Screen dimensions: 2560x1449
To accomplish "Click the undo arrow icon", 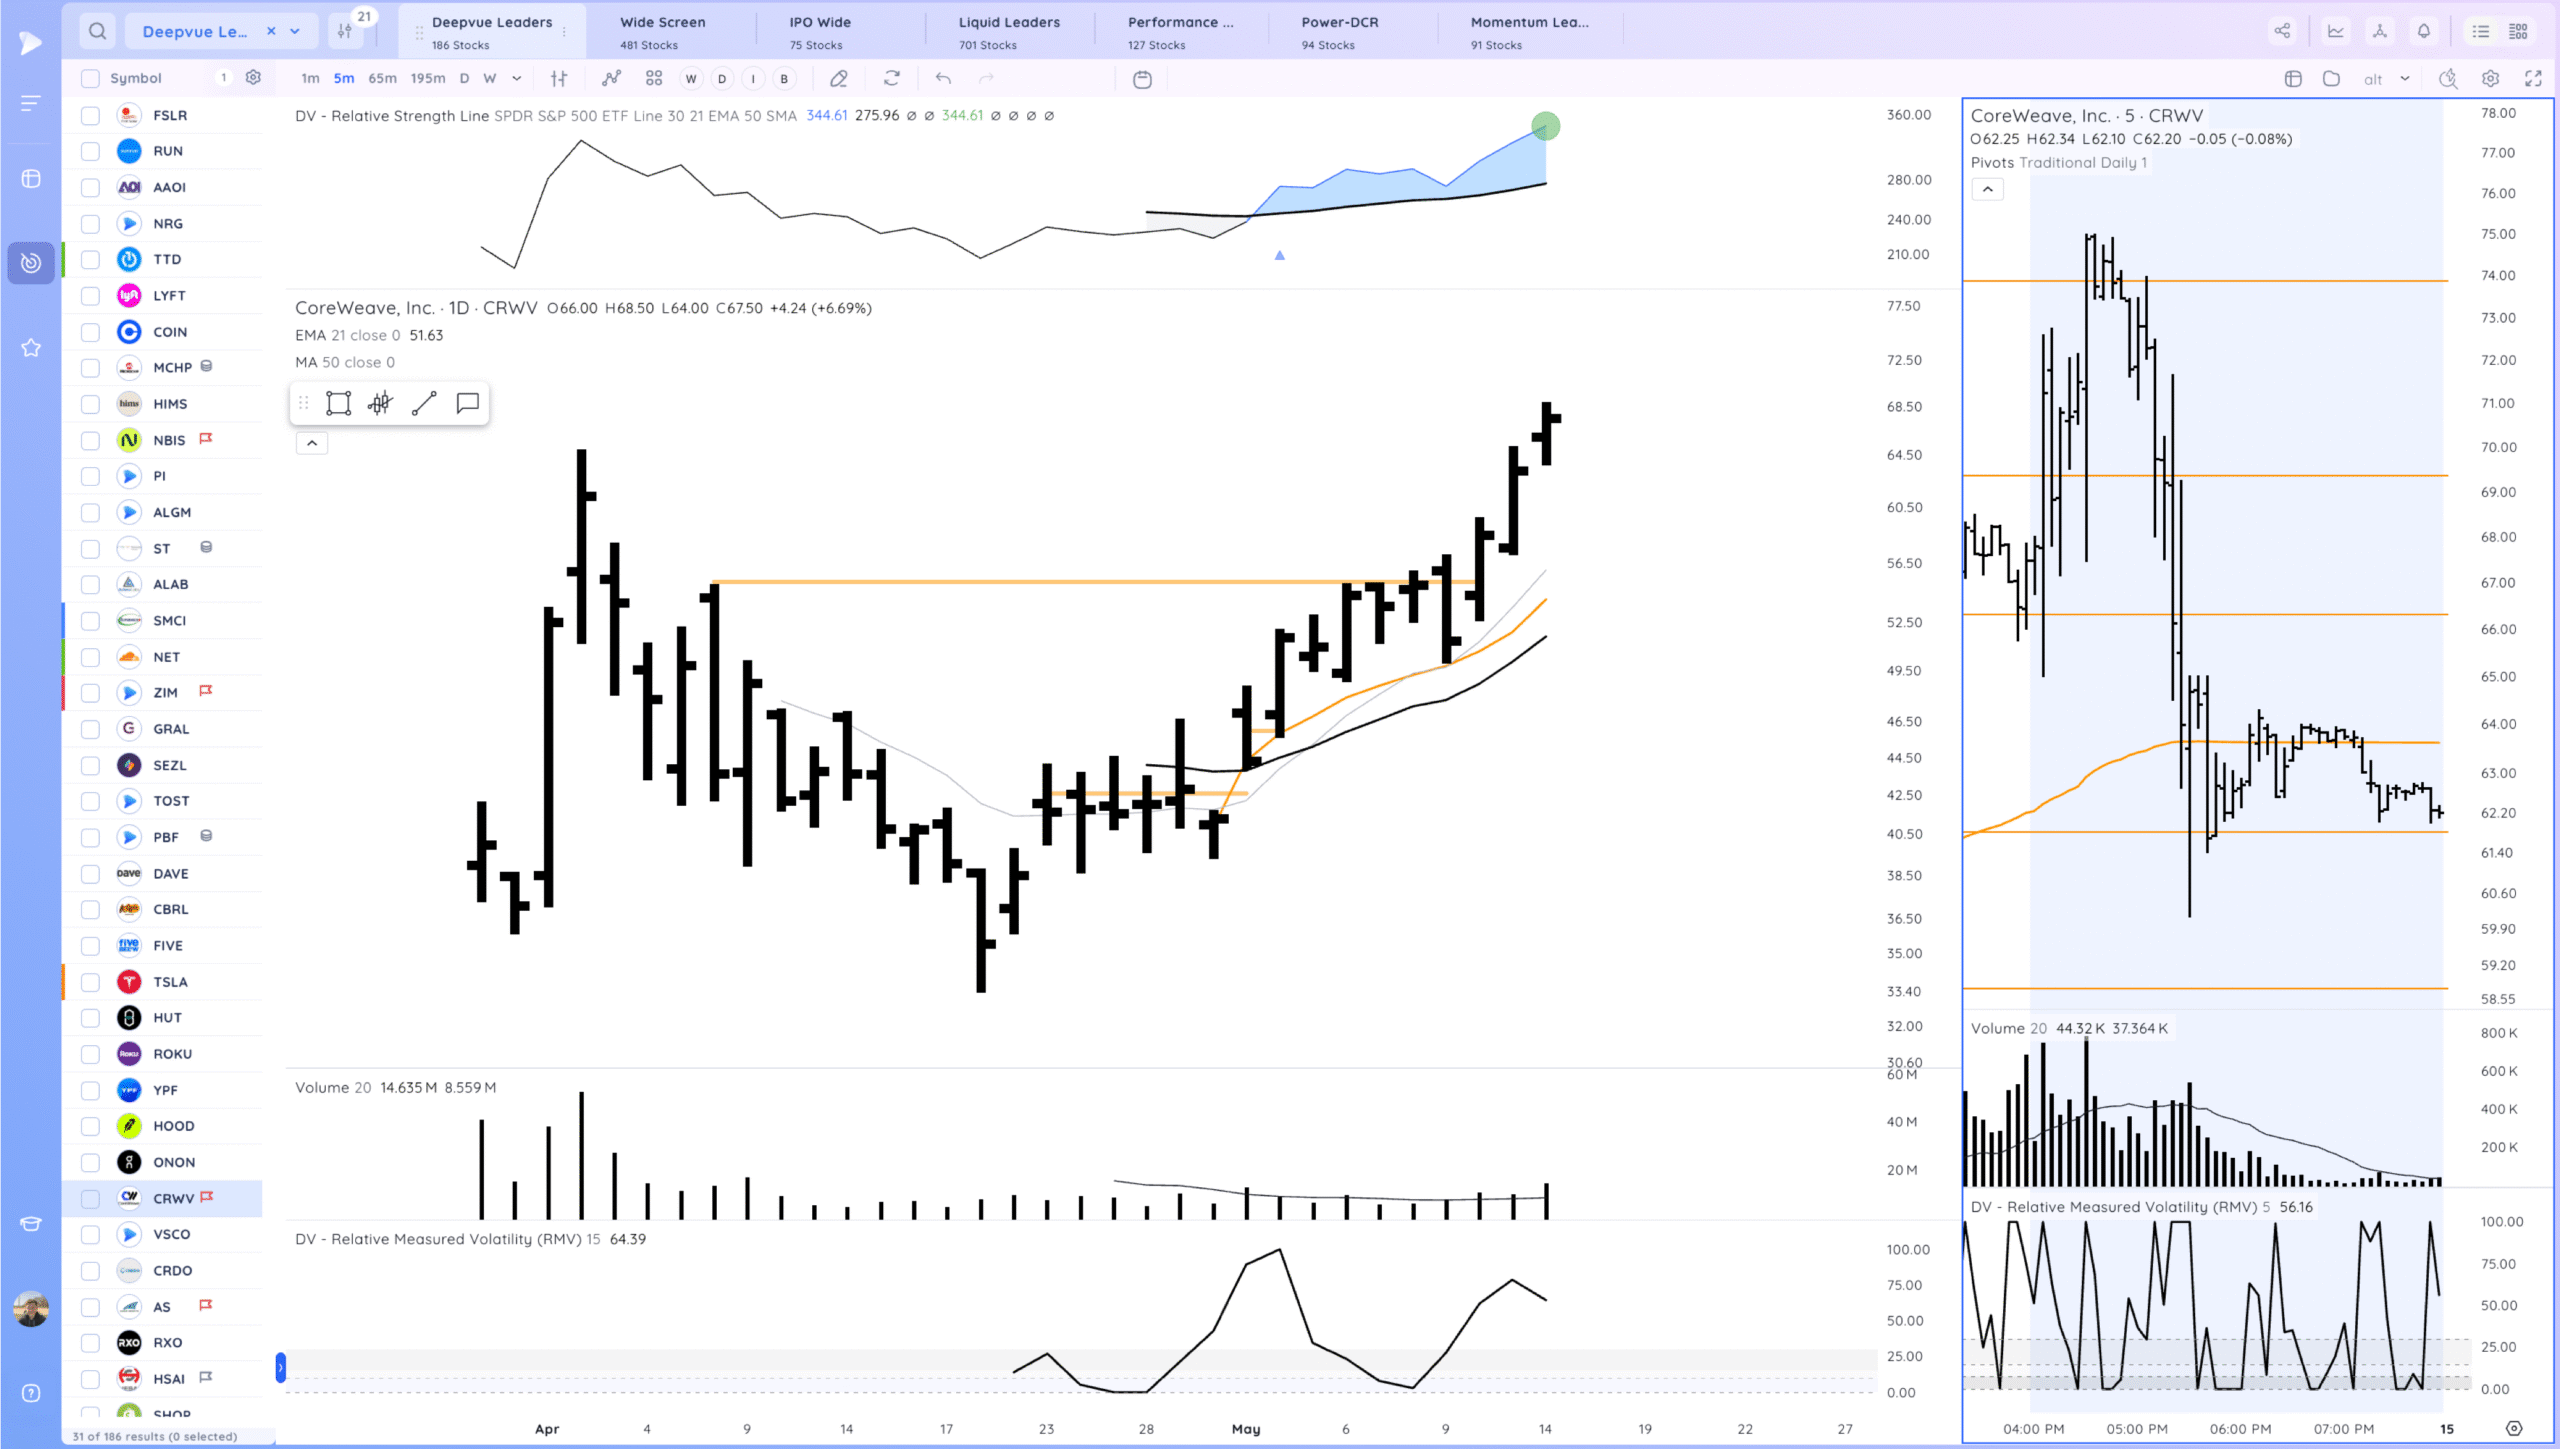I will [x=943, y=78].
